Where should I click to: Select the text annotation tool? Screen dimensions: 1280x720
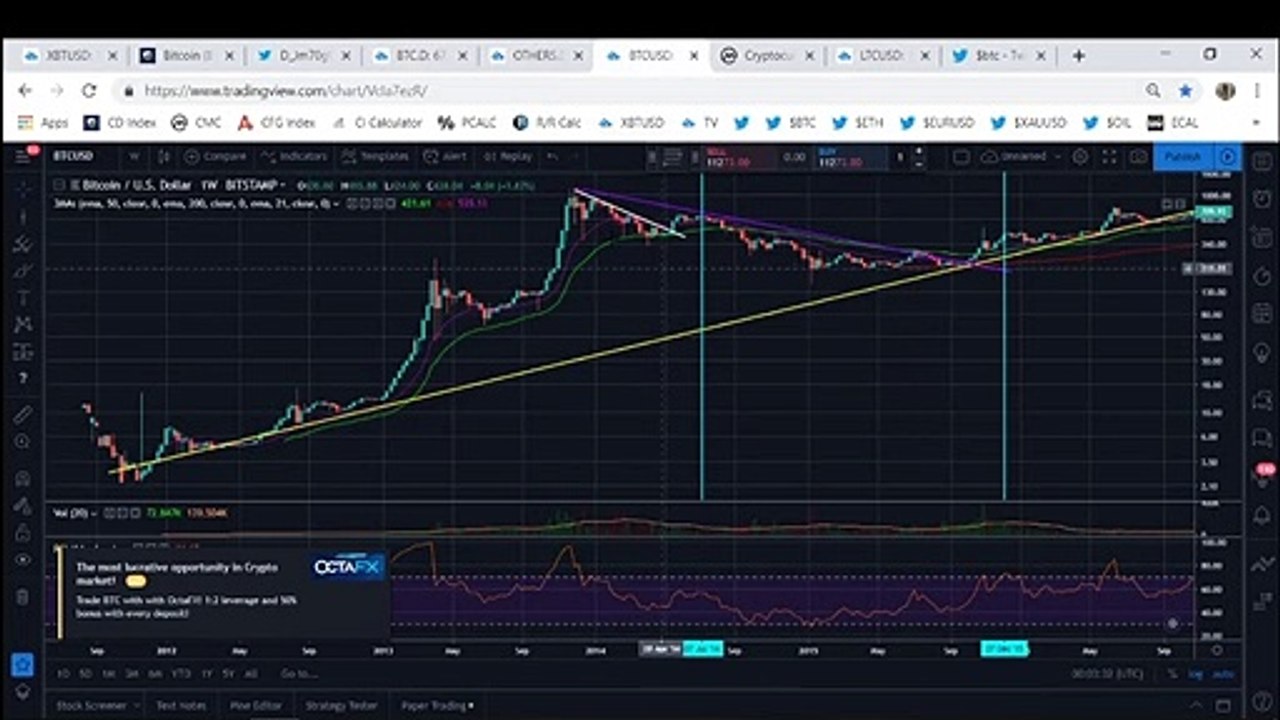click(23, 298)
